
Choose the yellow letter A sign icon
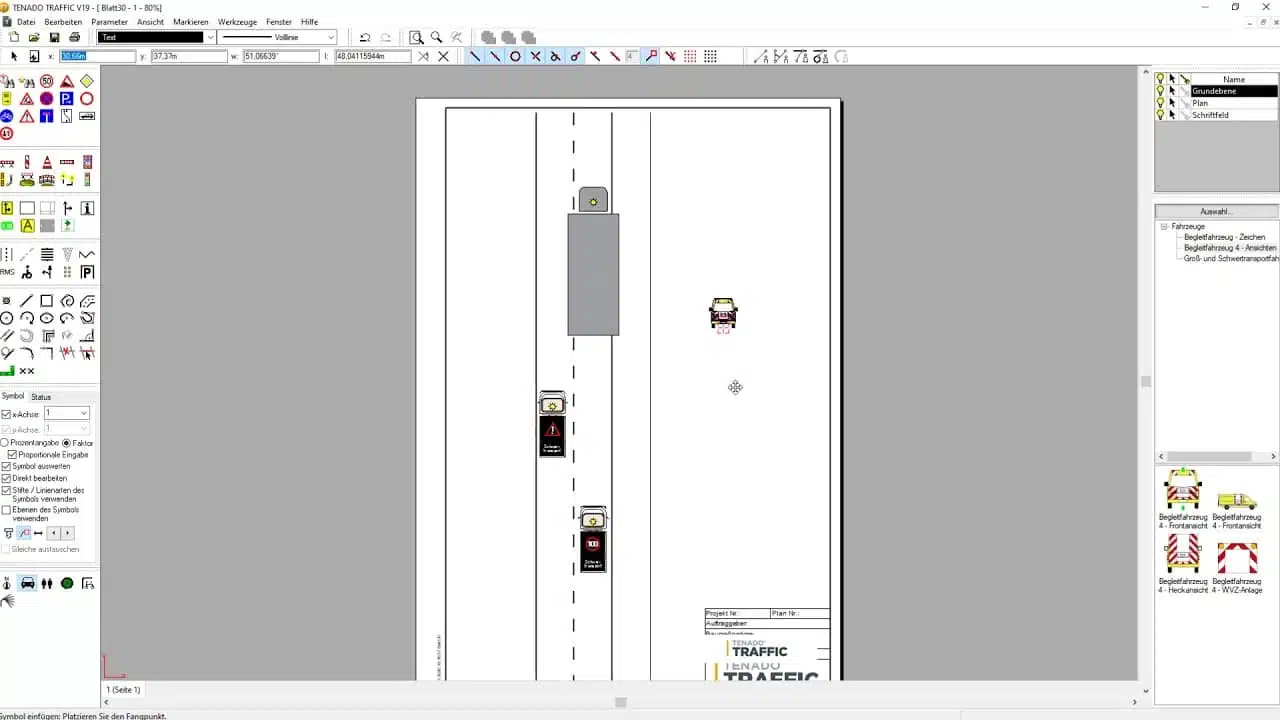click(27, 226)
